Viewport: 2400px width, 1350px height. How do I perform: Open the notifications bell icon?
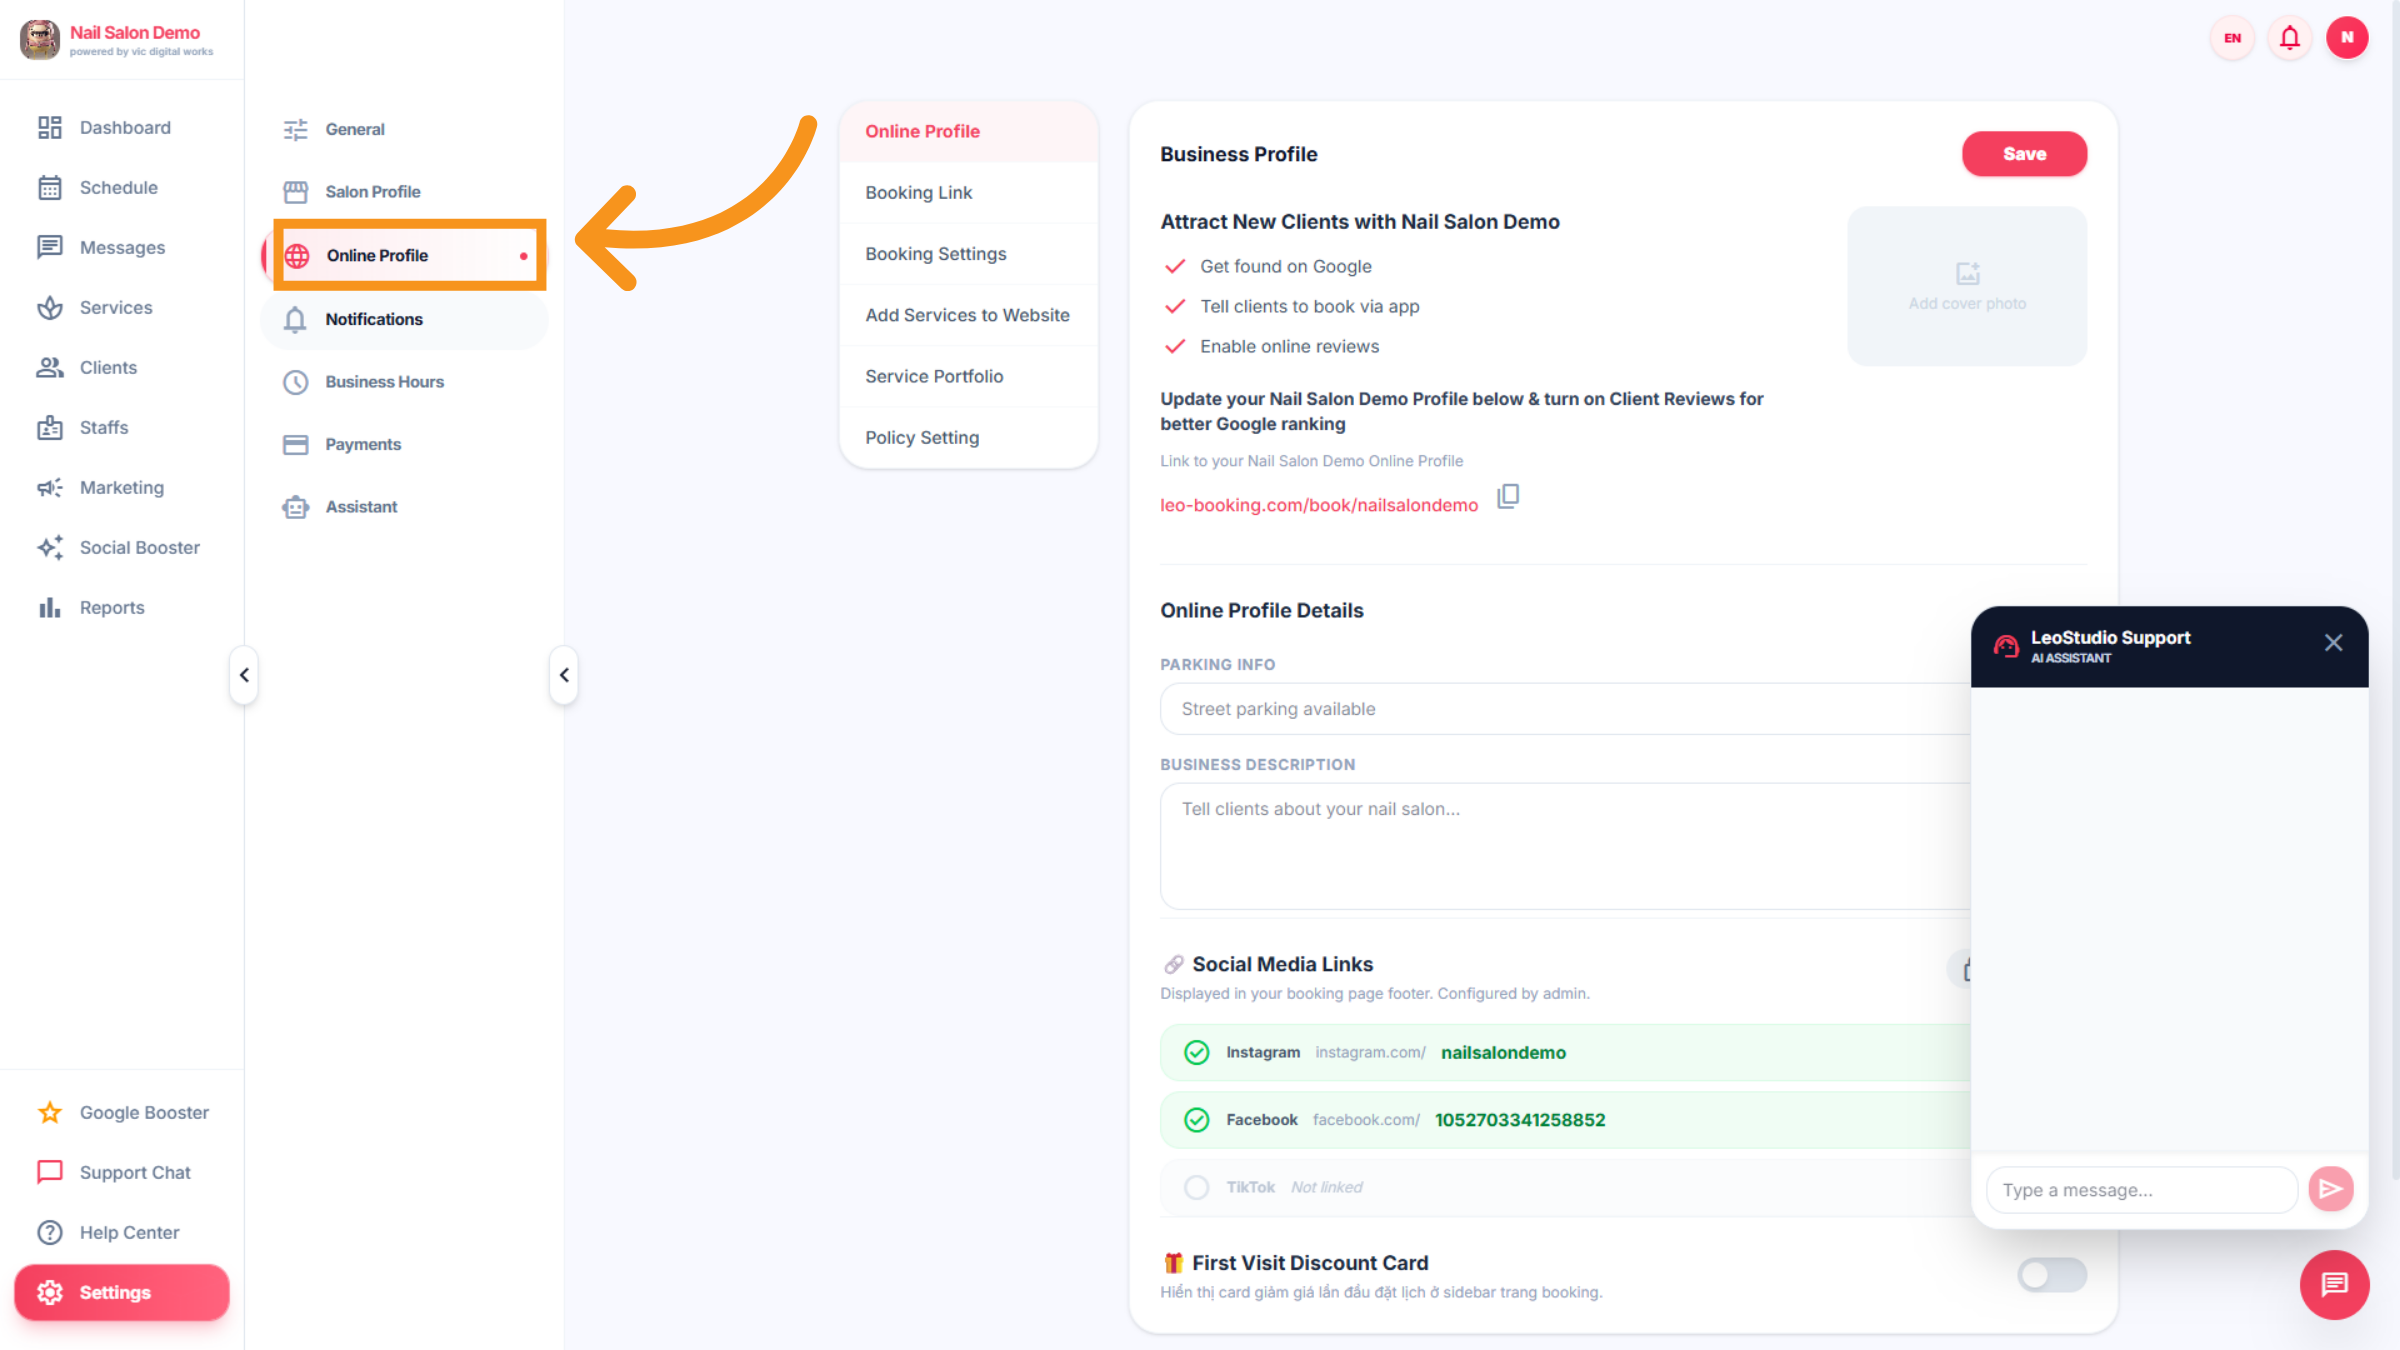tap(2289, 38)
